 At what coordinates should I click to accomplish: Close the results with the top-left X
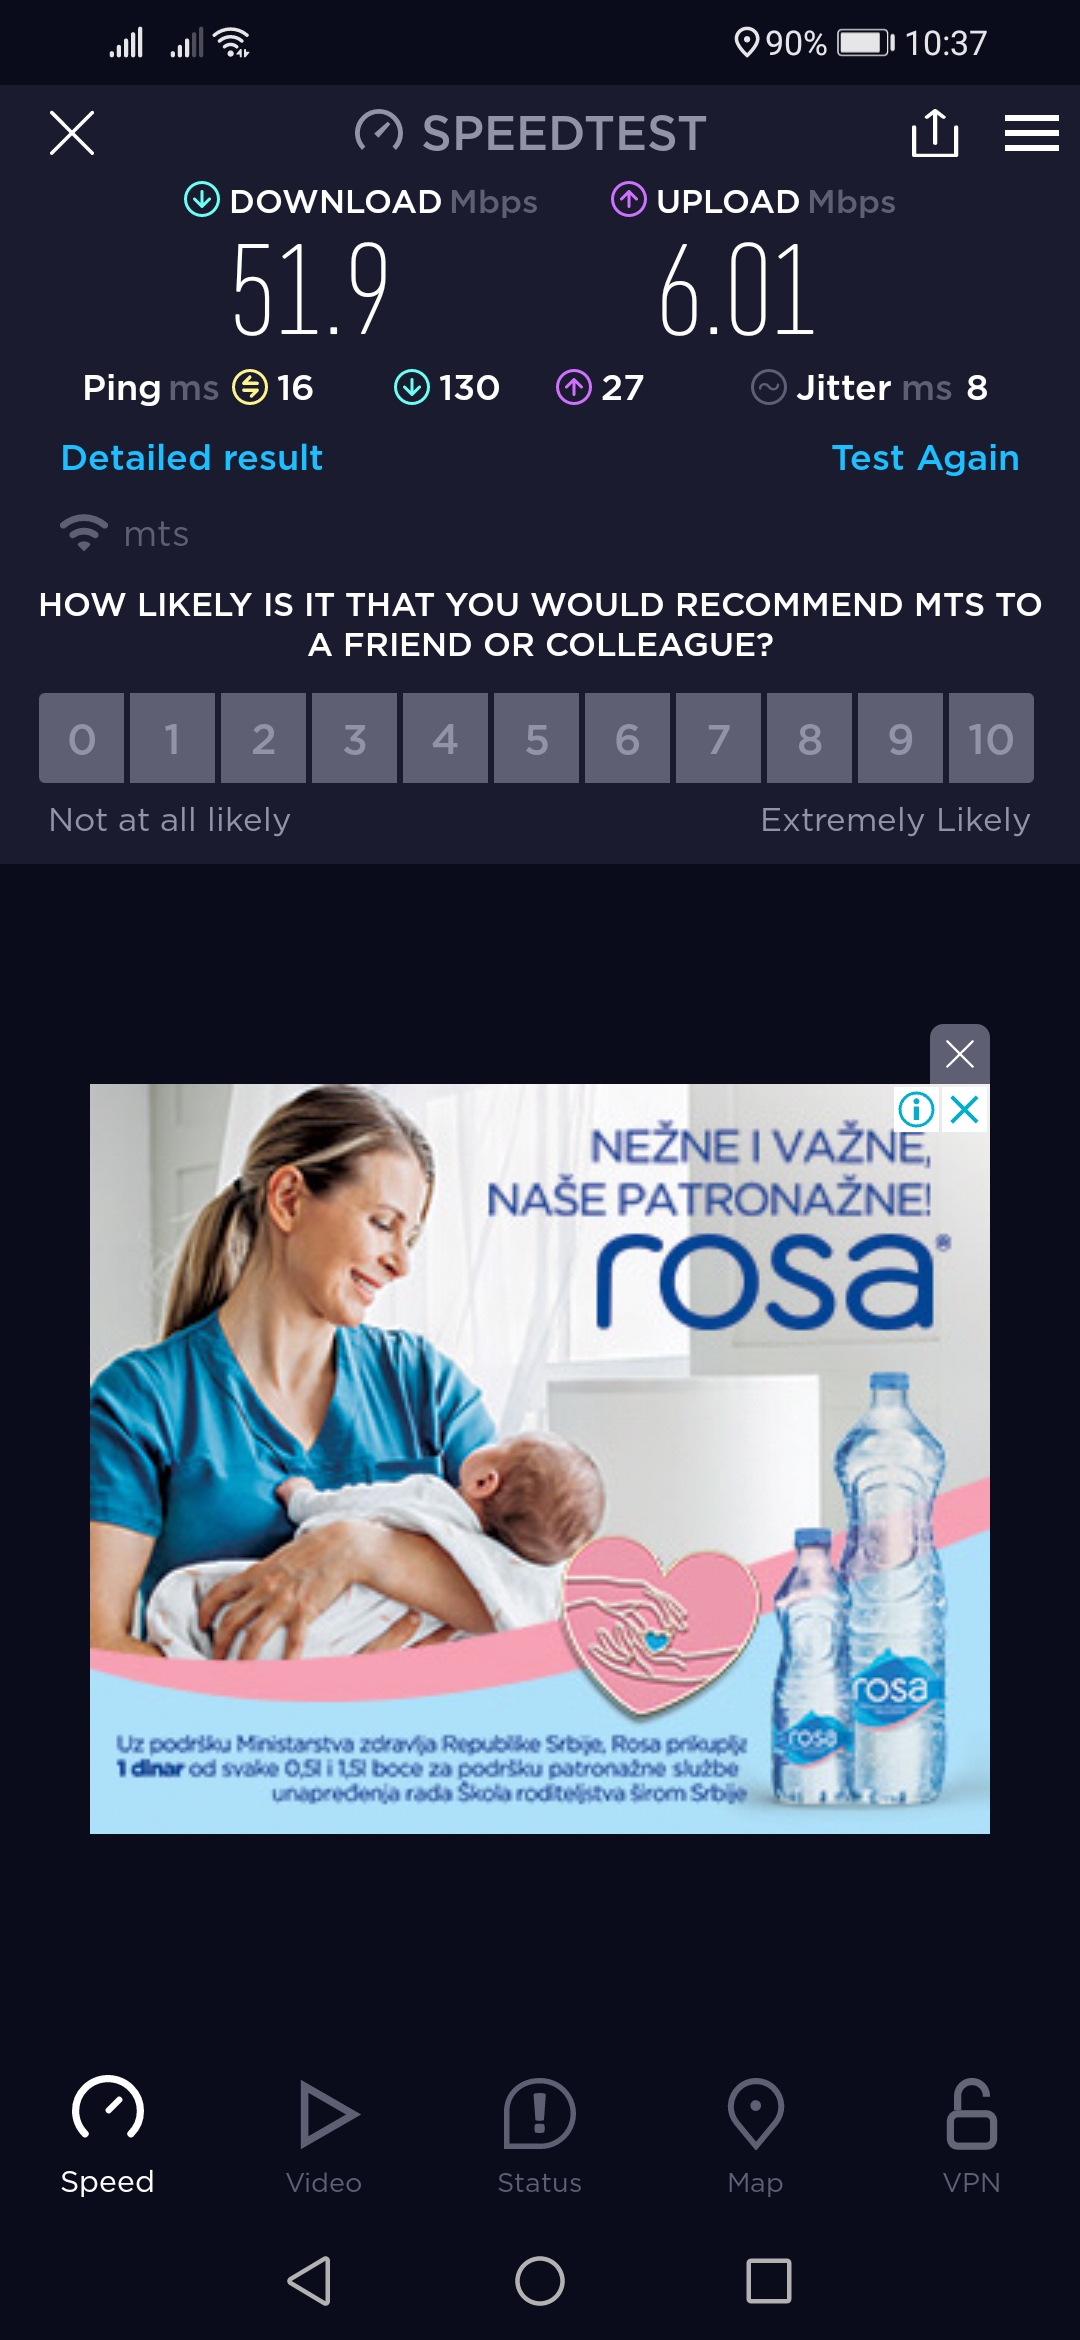pyautogui.click(x=72, y=133)
